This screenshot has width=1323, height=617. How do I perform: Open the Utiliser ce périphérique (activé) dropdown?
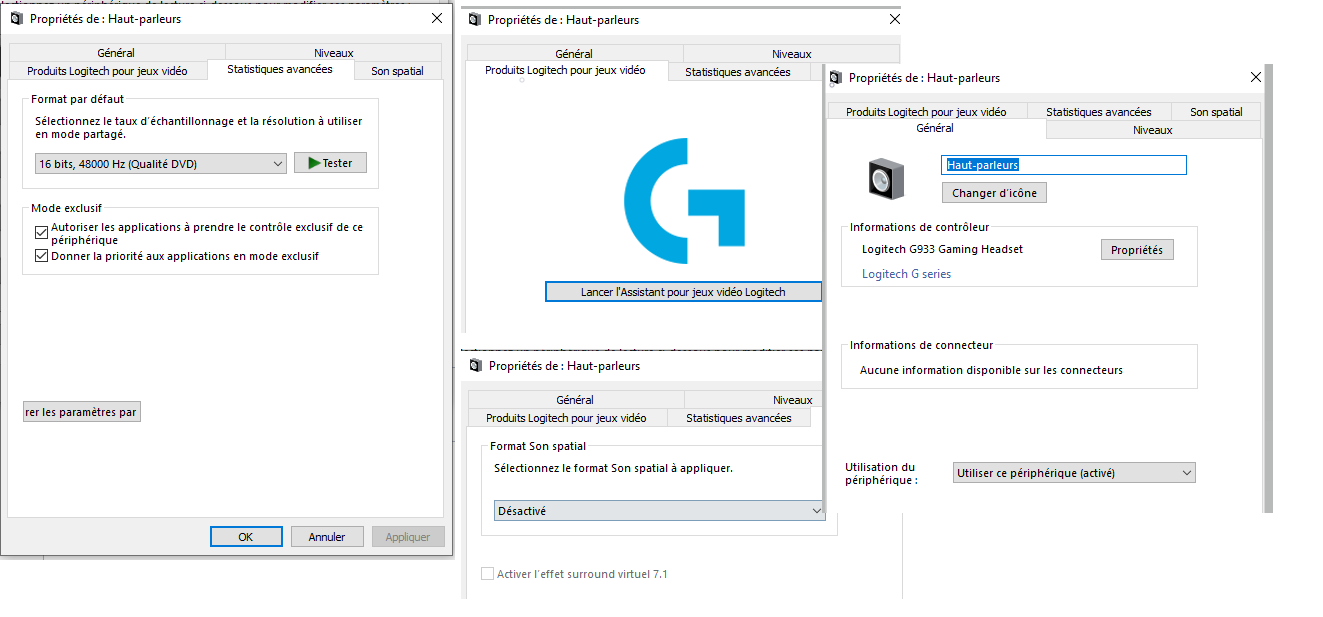tap(1074, 473)
